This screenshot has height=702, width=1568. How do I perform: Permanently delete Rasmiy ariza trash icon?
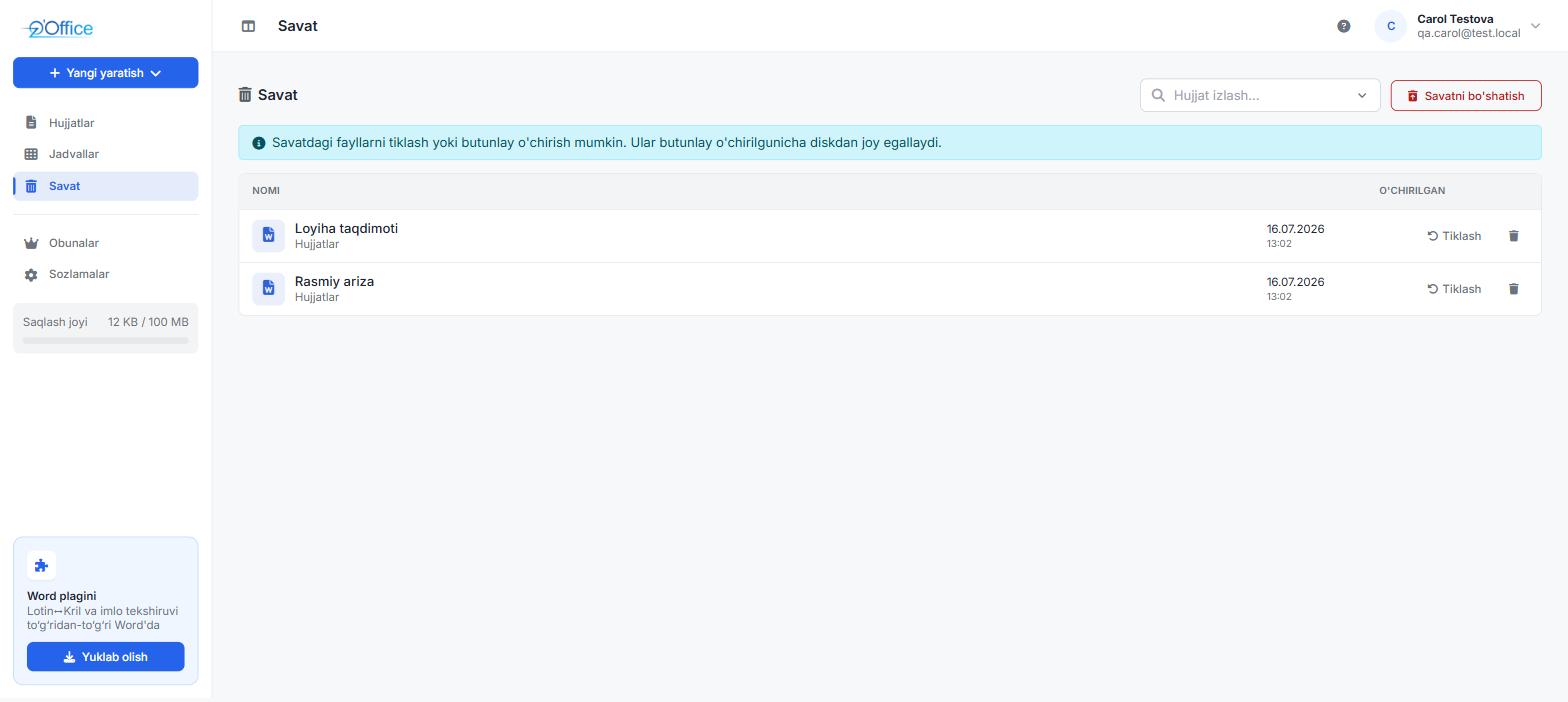click(x=1514, y=289)
